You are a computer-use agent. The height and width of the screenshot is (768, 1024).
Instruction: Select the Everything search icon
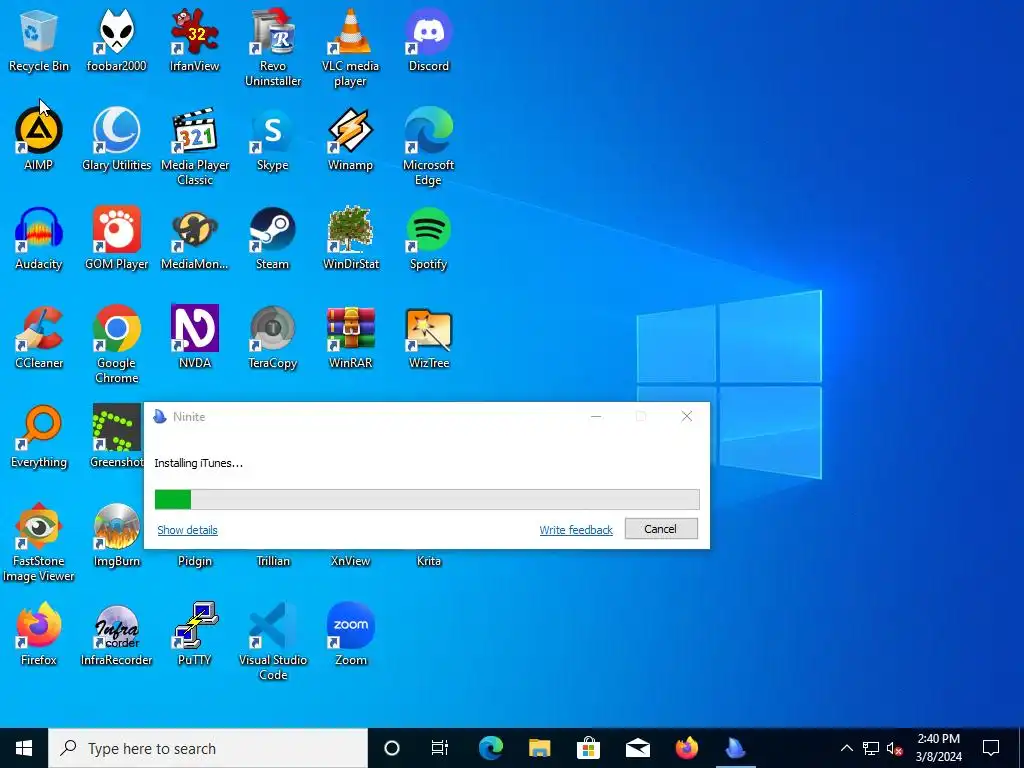39,437
